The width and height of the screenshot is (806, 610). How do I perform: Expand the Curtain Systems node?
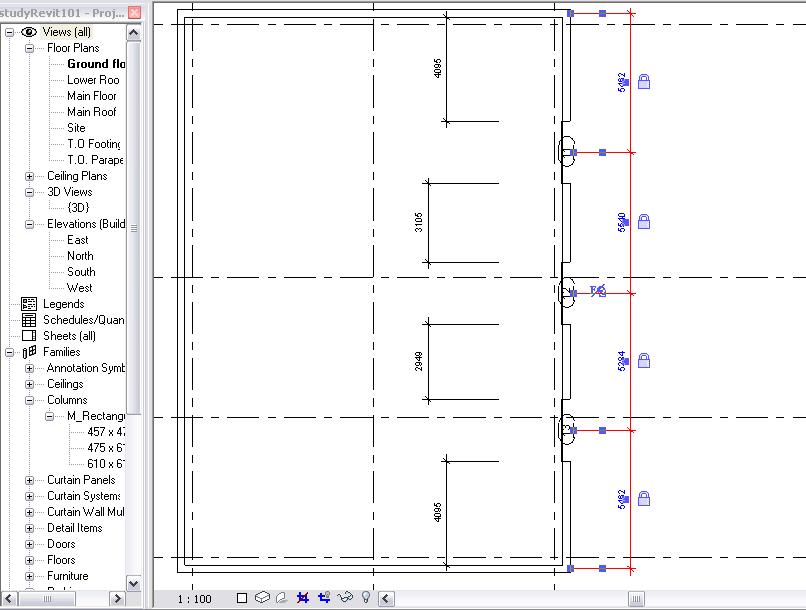(x=29, y=496)
